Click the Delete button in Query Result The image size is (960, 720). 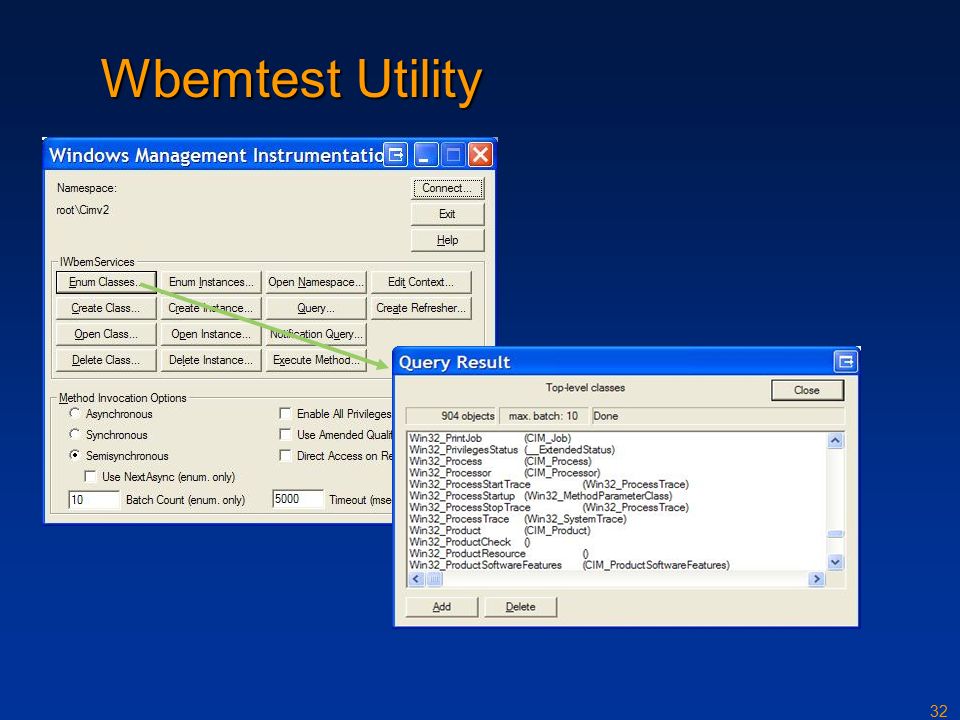point(520,607)
